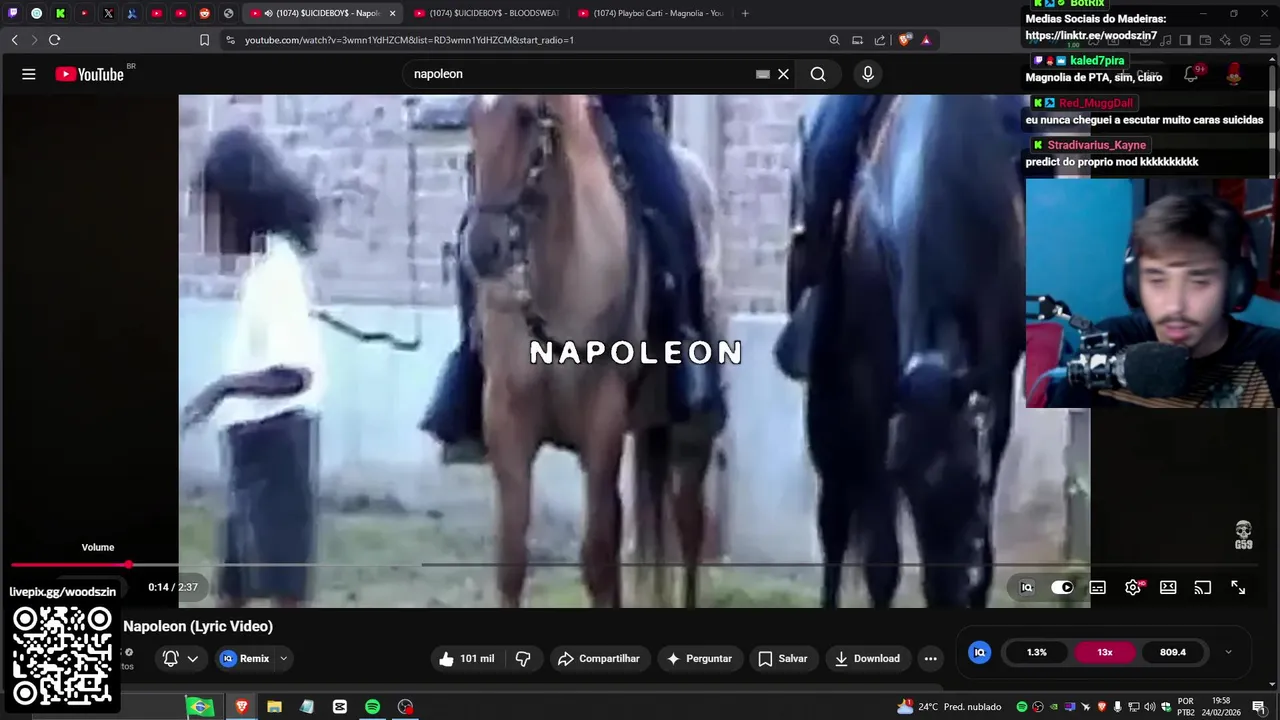This screenshot has height=720, width=1280.
Task: Bookmark this page in the address bar
Action: pos(205,40)
